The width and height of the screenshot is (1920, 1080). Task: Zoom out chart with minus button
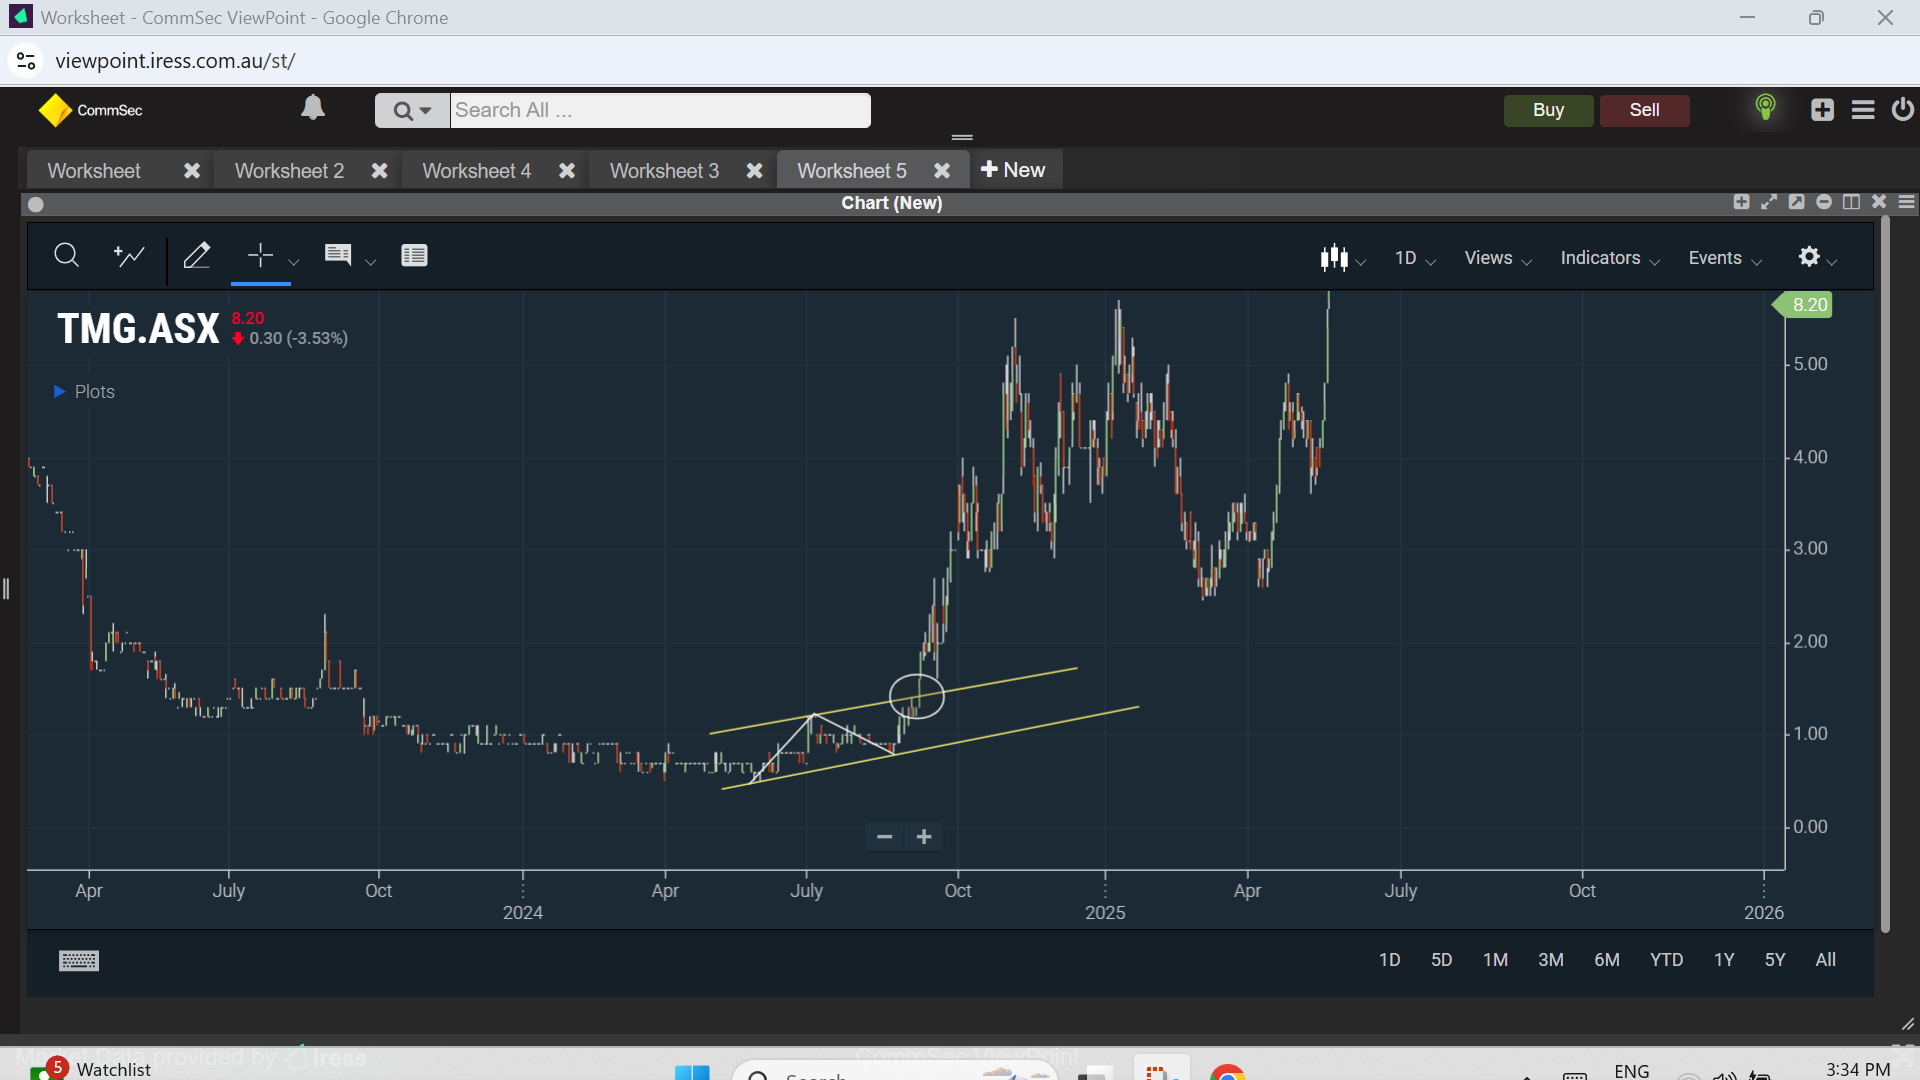click(884, 837)
